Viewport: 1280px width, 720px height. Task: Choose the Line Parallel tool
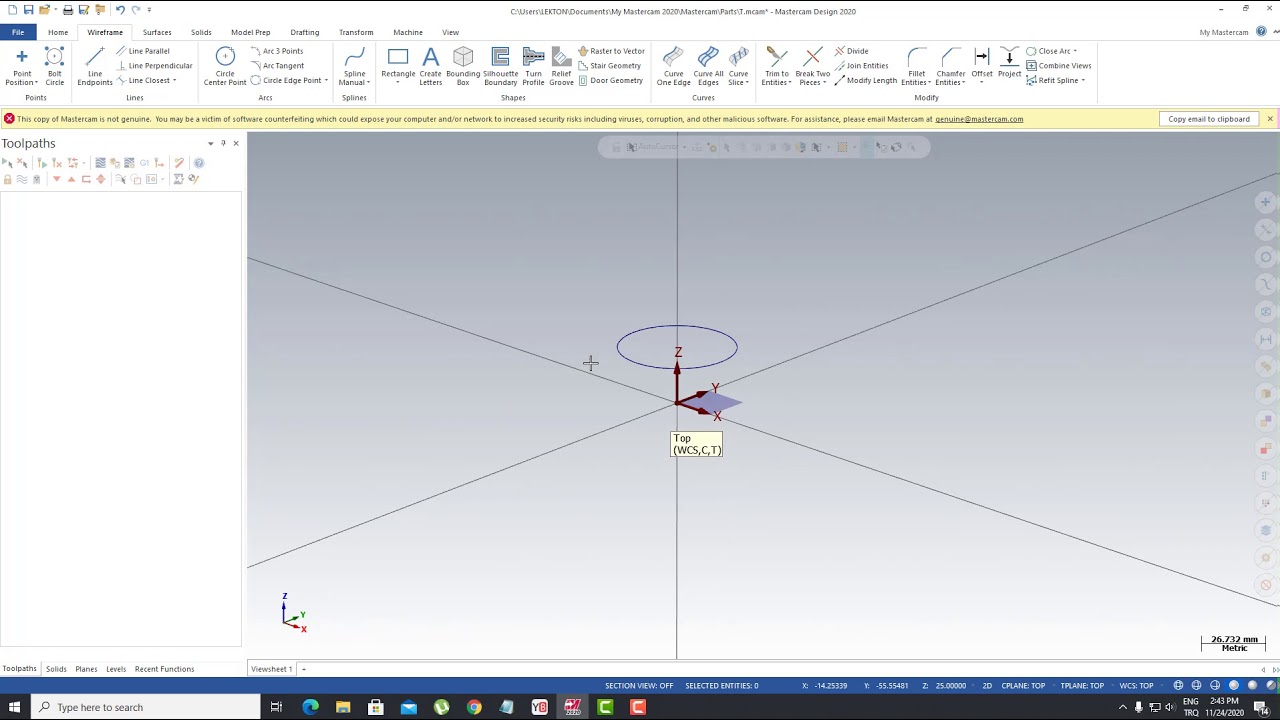(x=143, y=51)
